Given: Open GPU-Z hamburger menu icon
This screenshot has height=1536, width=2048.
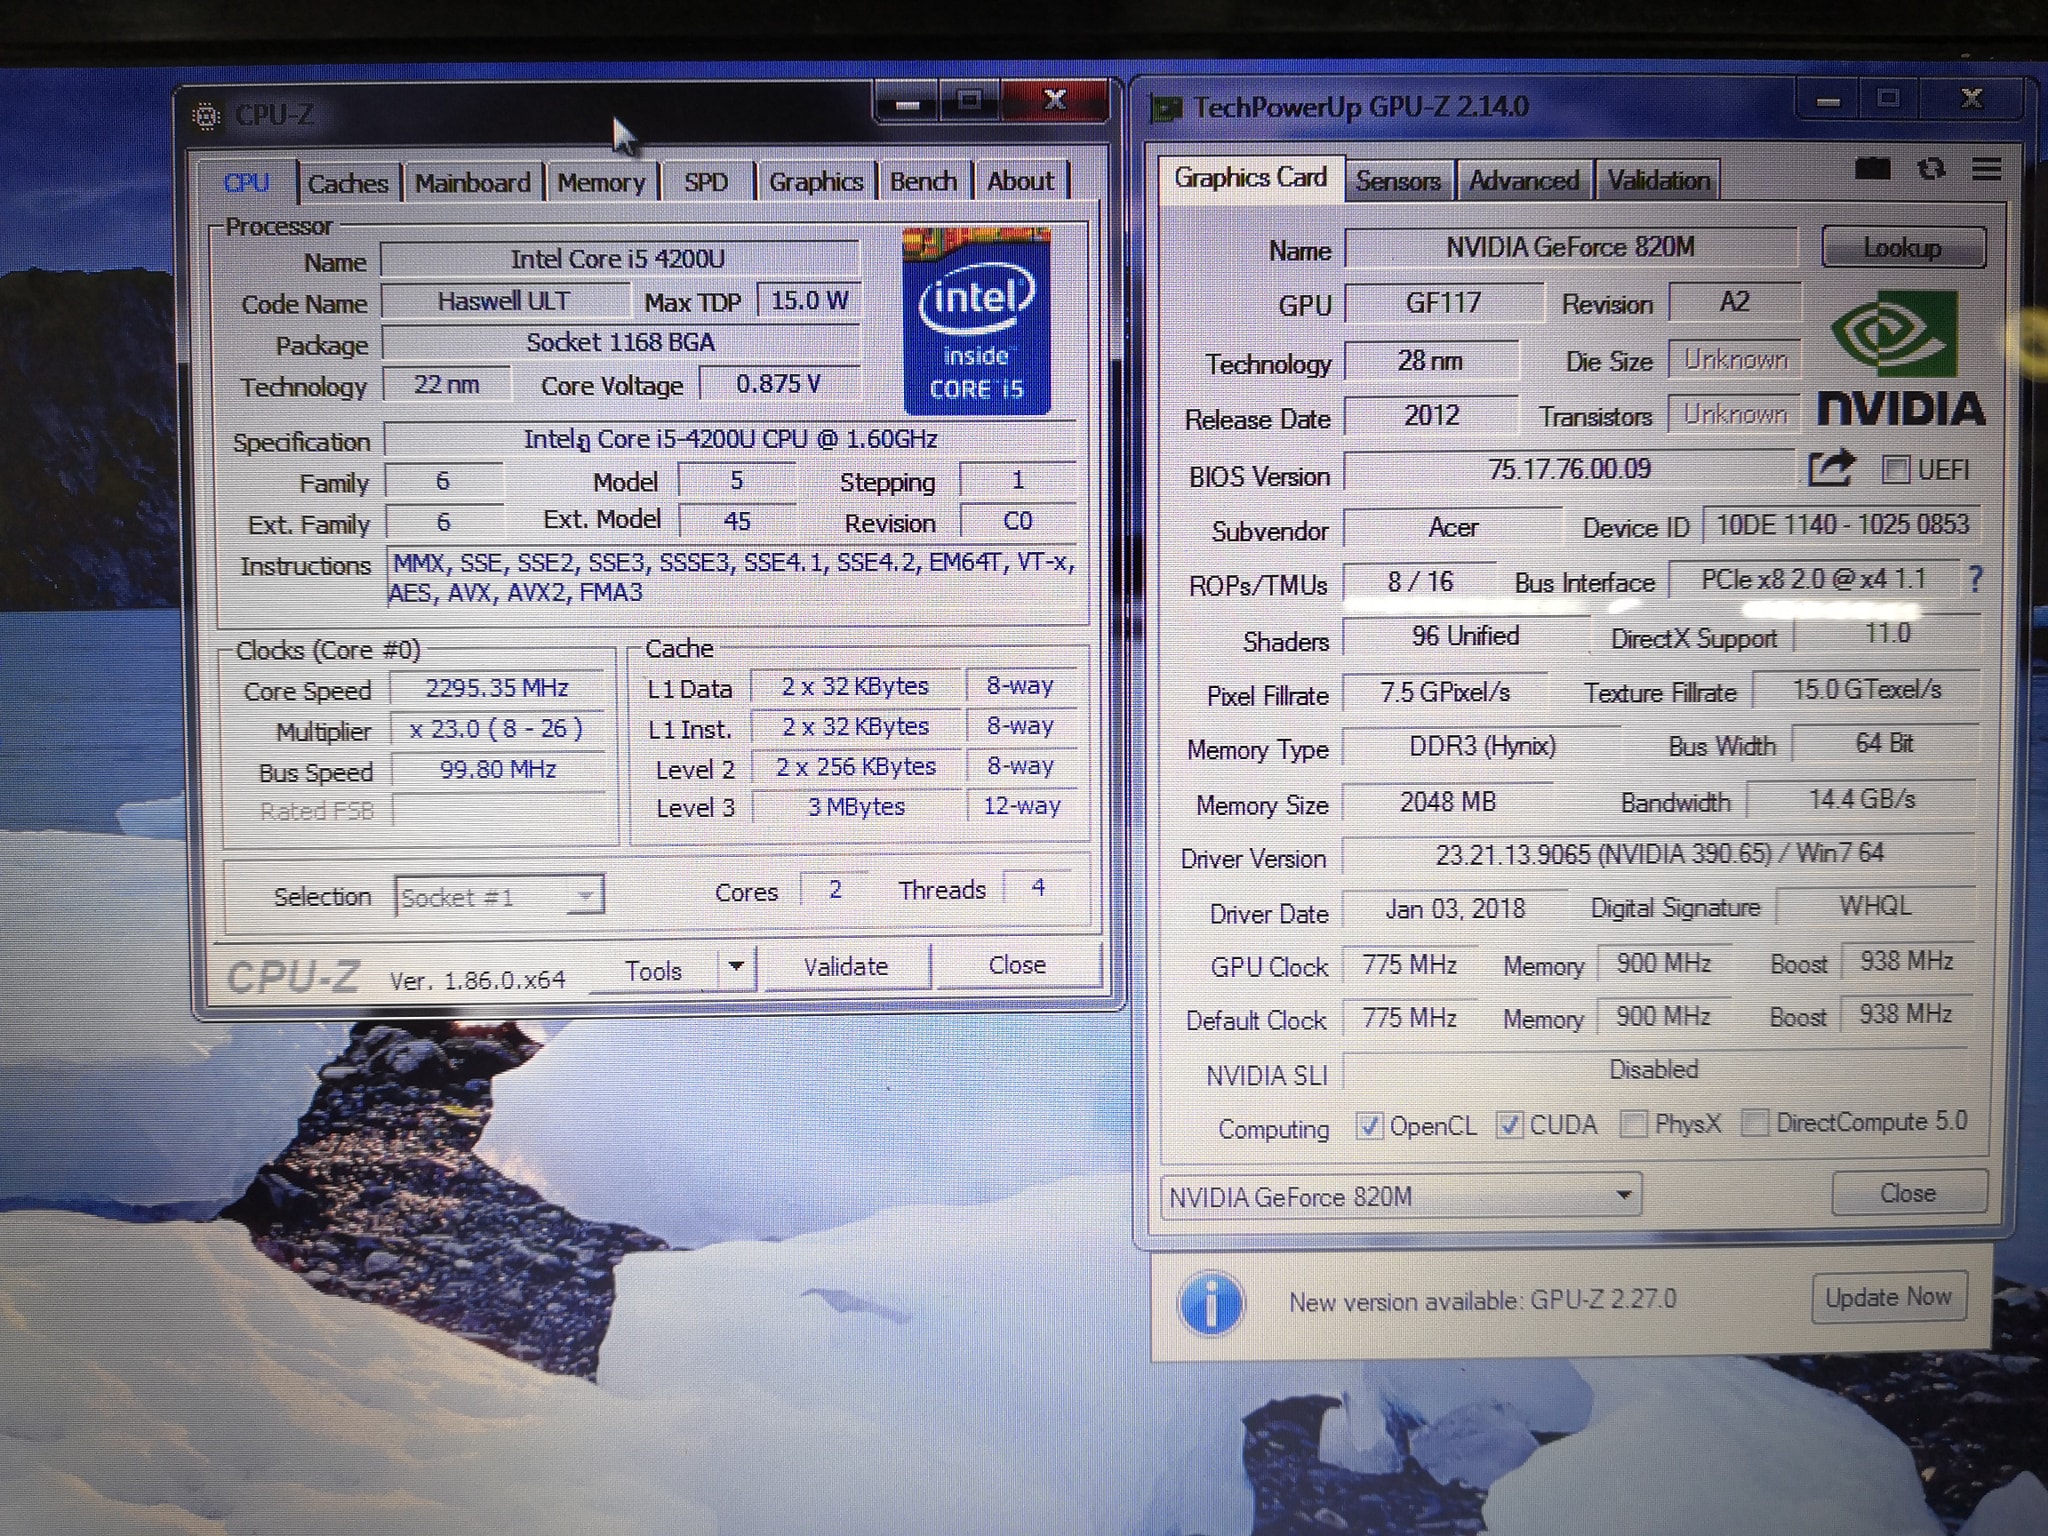Looking at the screenshot, I should coord(1986,170).
